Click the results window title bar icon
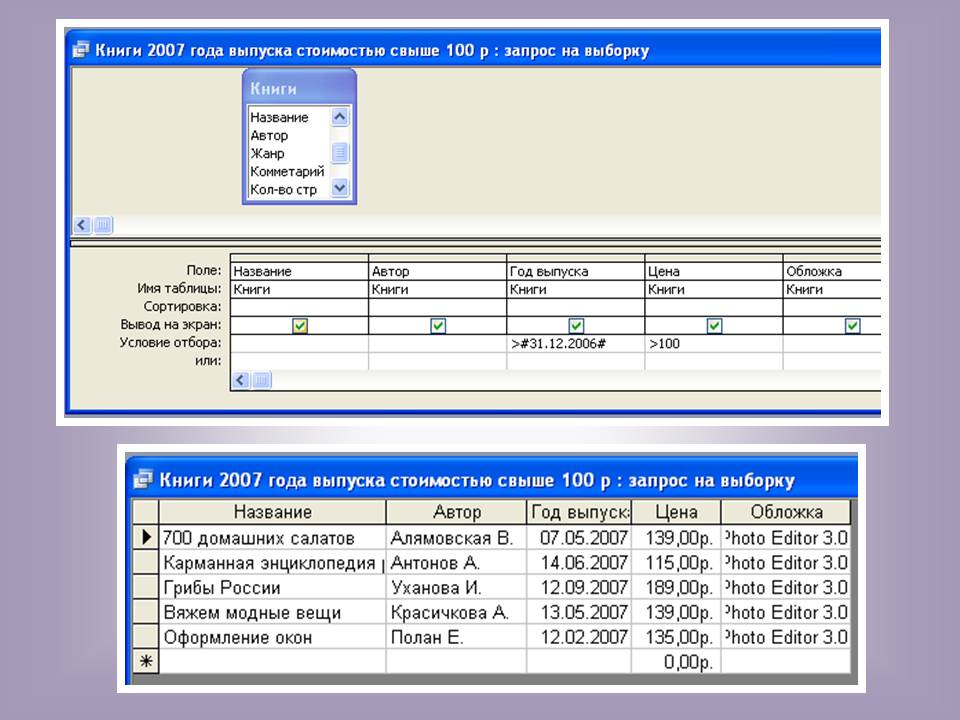Image resolution: width=960 pixels, height=720 pixels. (x=144, y=480)
